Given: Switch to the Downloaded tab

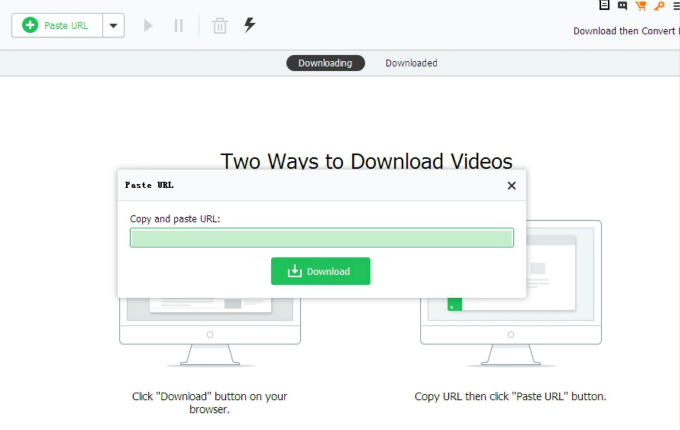Looking at the screenshot, I should (411, 63).
